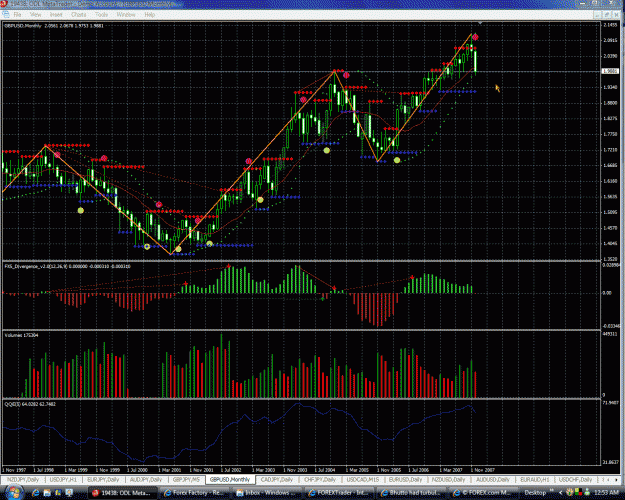Viewport: 625px width, 500px height.
Task: Switch to the EURJPY,Daily chart tab
Action: 103,479
